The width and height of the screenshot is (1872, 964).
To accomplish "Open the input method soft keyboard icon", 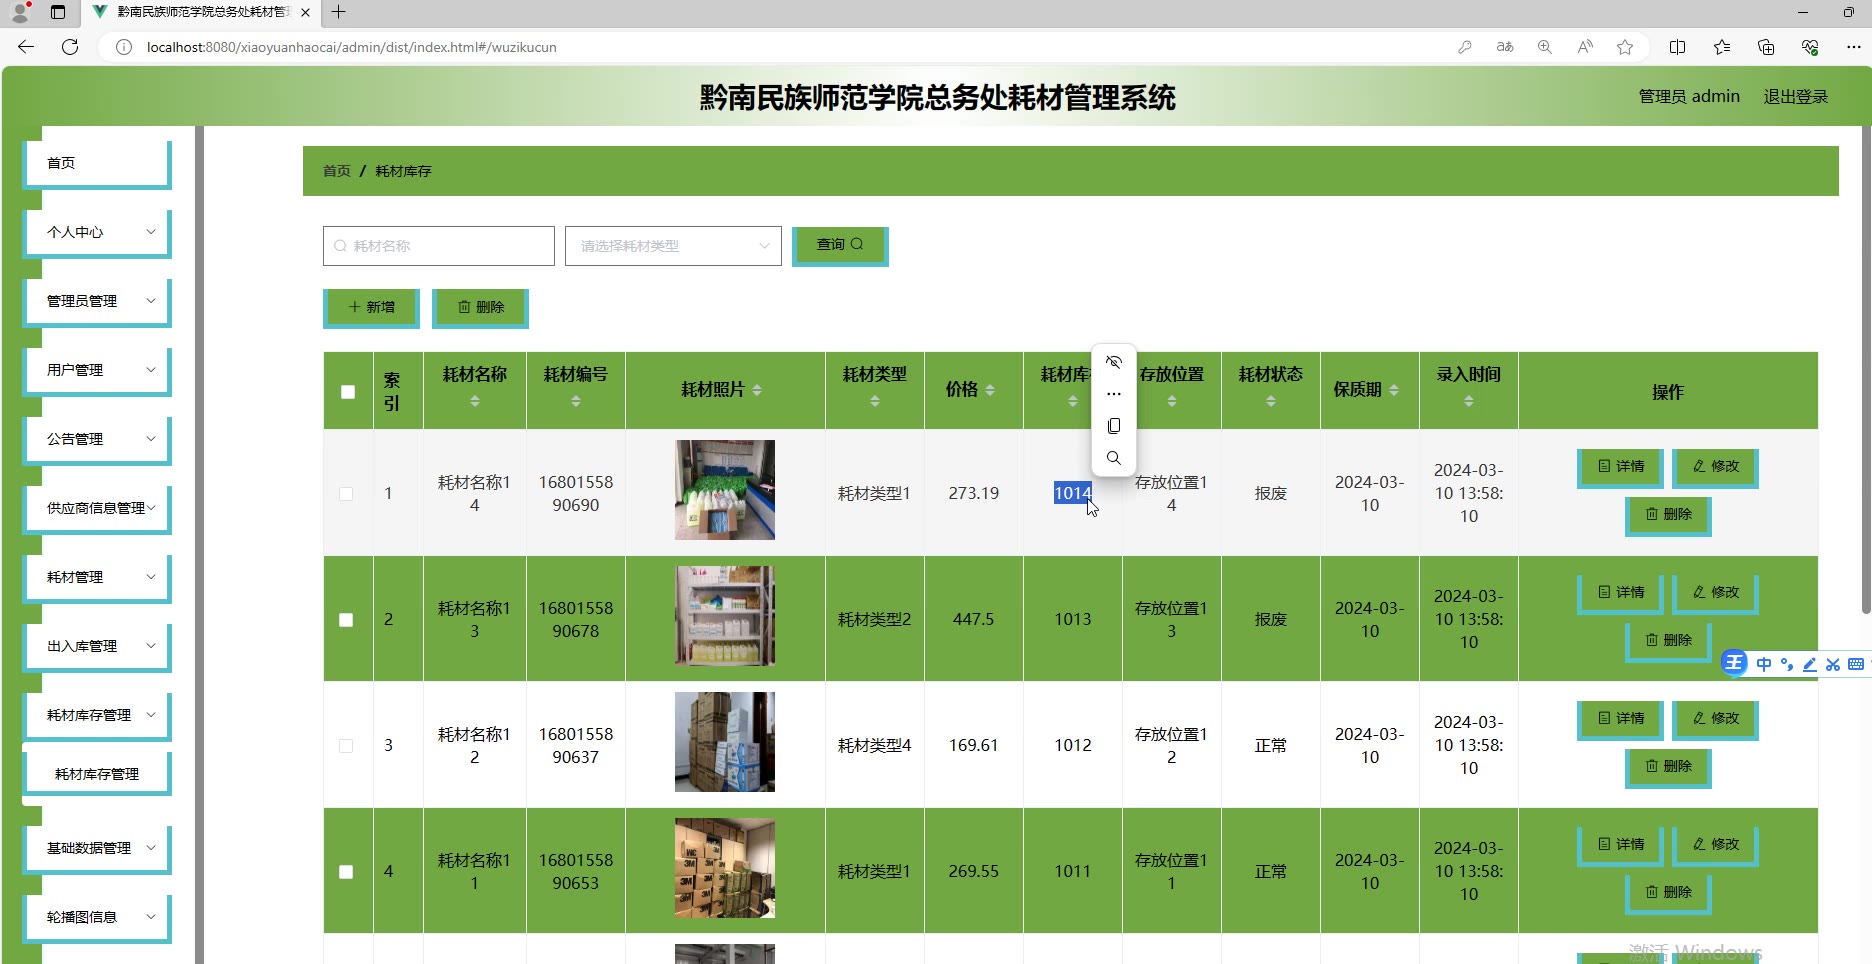I will coord(1856,664).
